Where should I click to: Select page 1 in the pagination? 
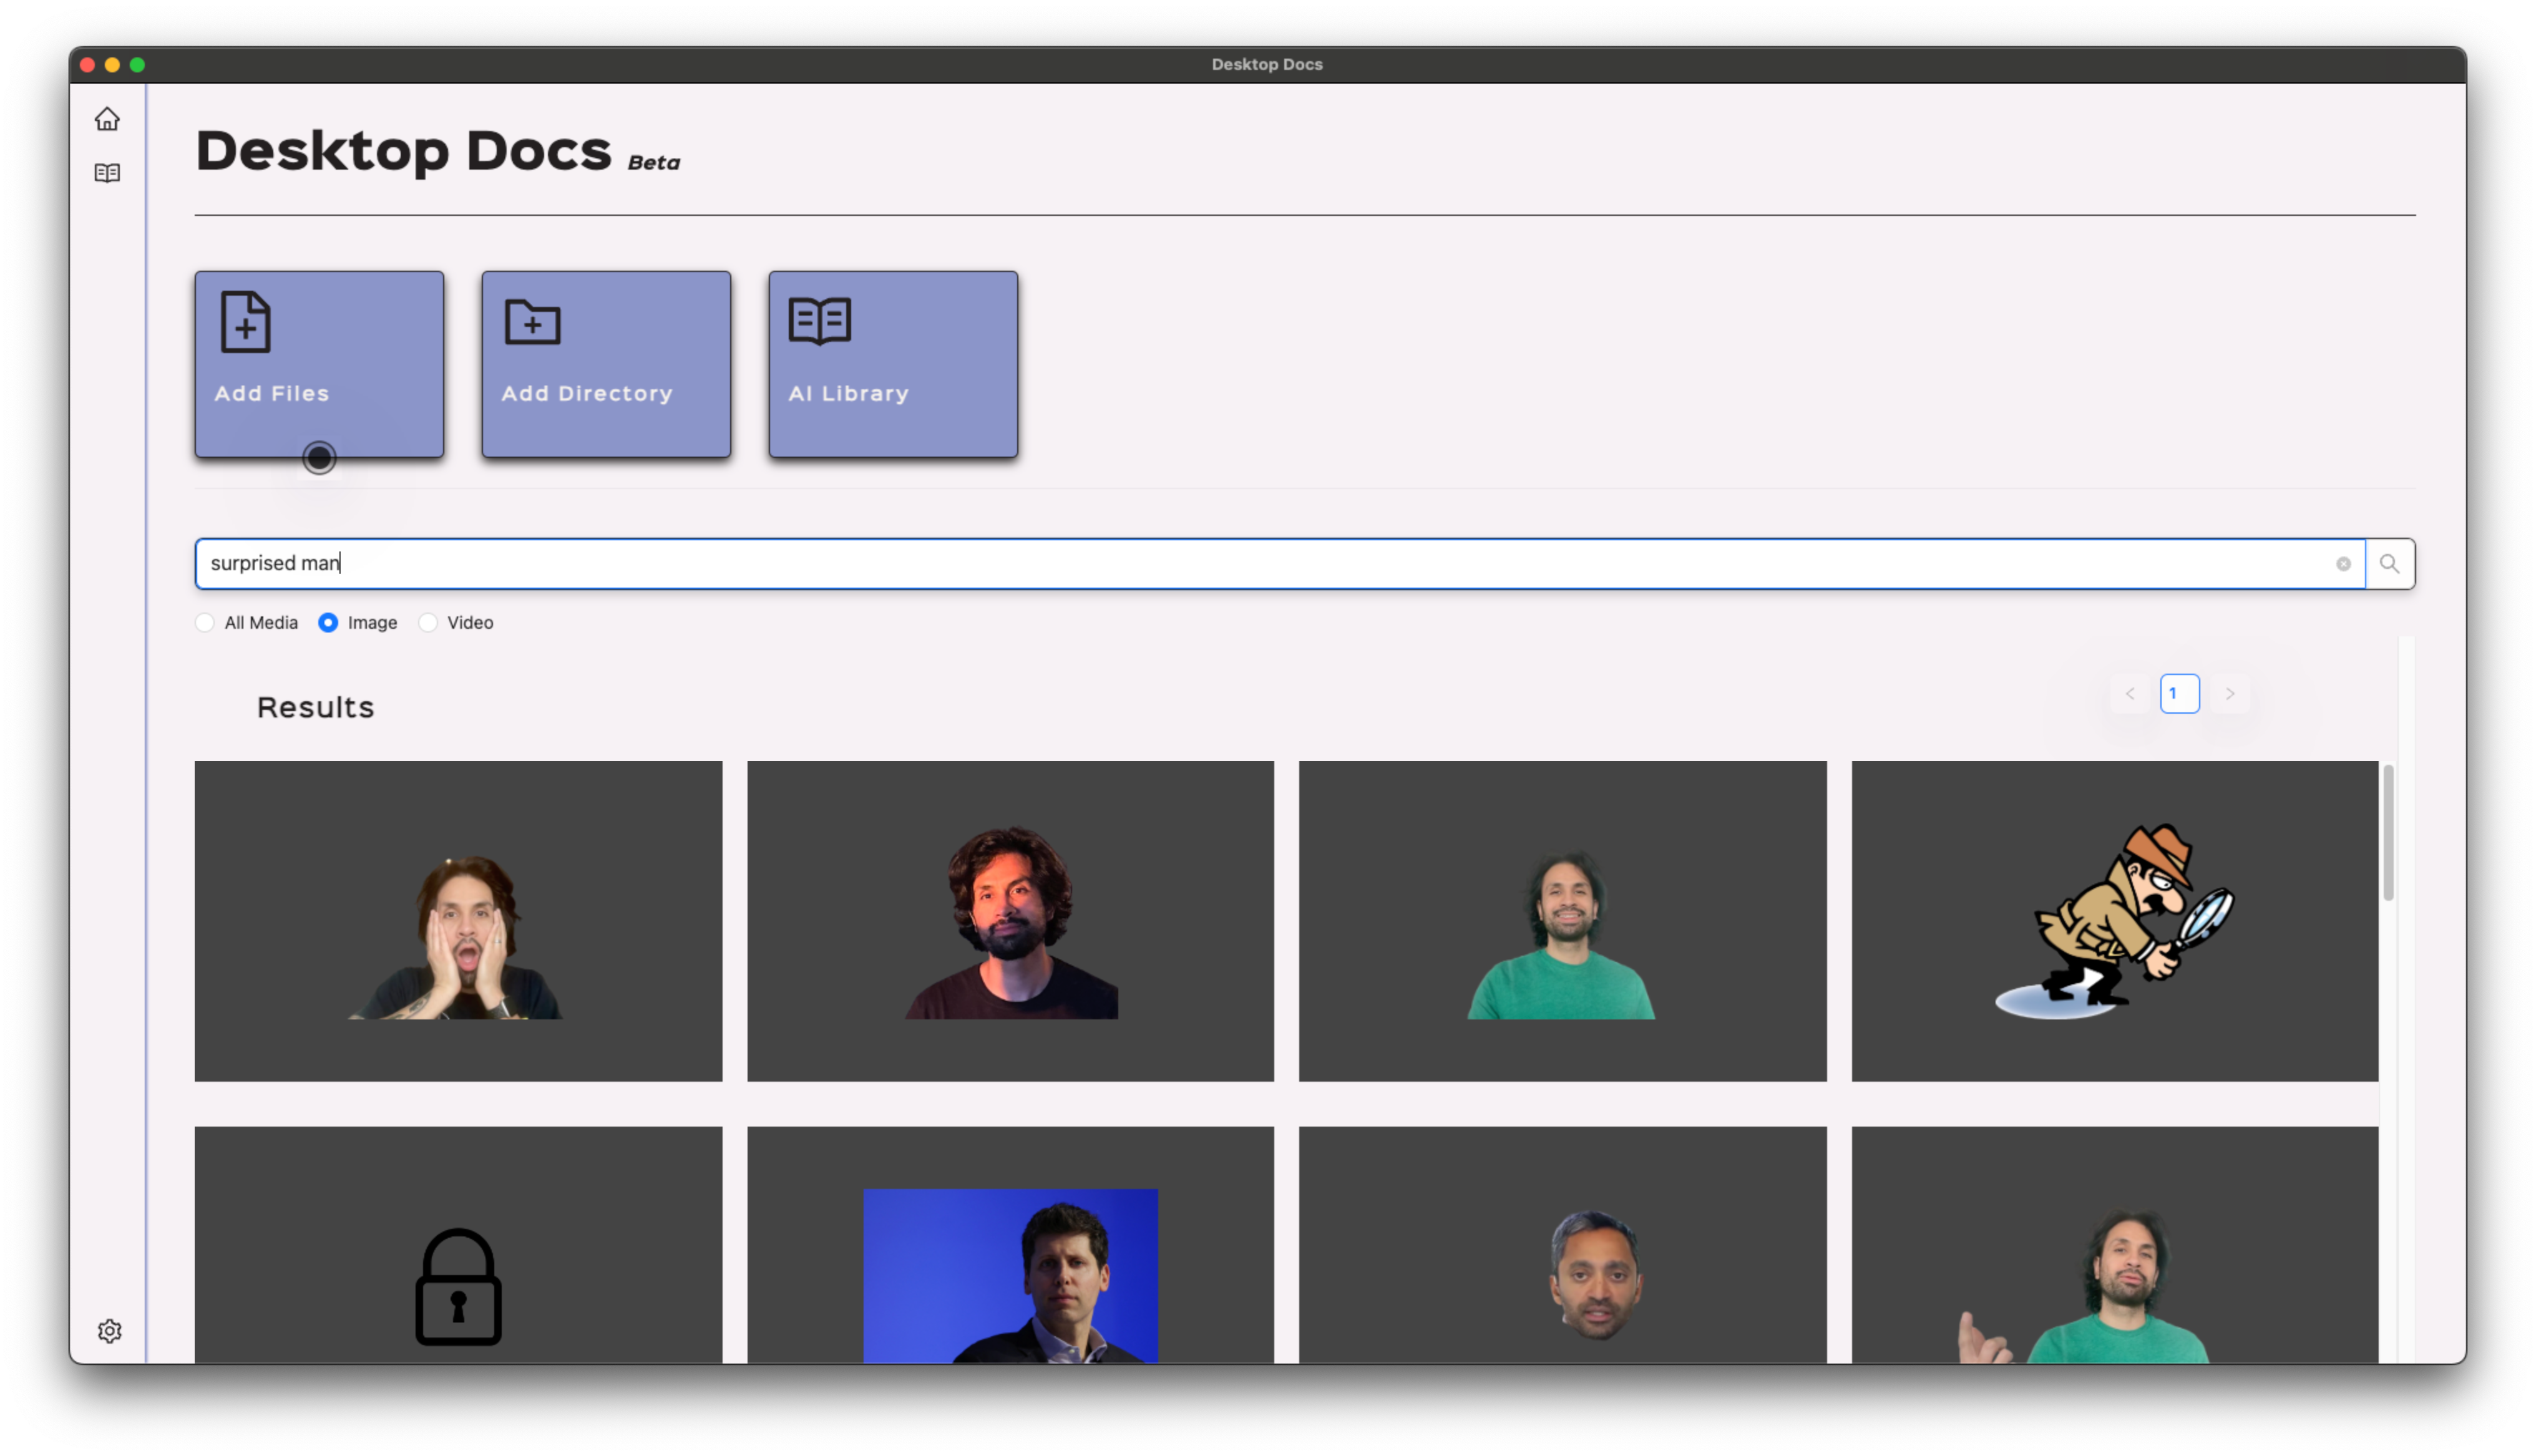point(2180,694)
